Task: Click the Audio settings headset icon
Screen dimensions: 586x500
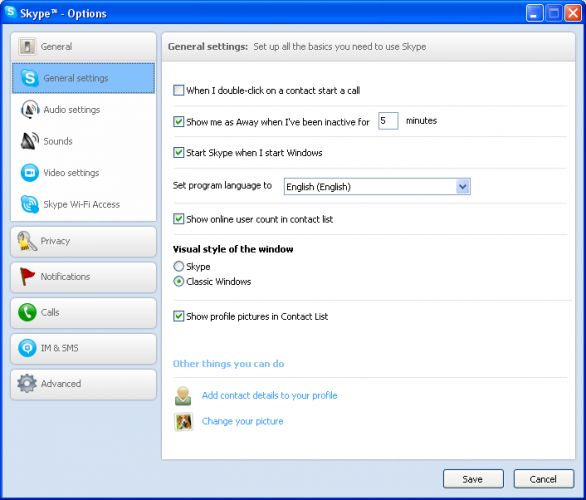Action: [30, 109]
